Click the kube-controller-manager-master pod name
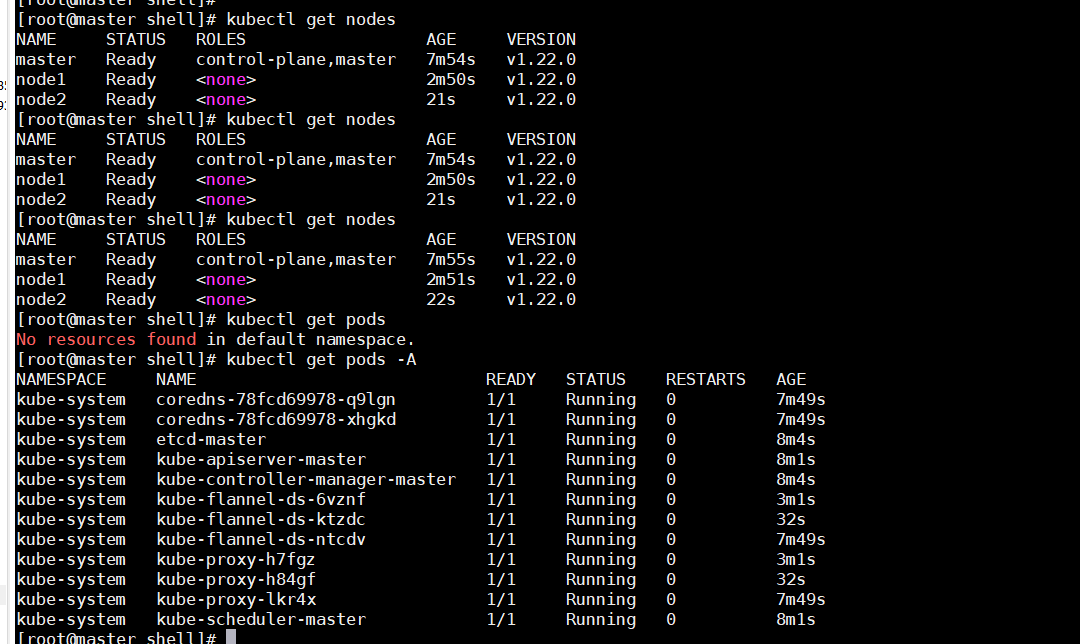The width and height of the screenshot is (1080, 644). click(x=306, y=480)
